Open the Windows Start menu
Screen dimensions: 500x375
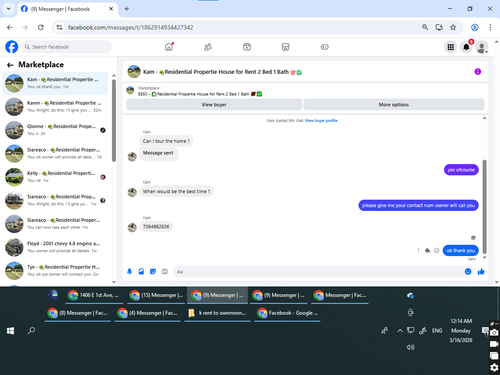11,331
